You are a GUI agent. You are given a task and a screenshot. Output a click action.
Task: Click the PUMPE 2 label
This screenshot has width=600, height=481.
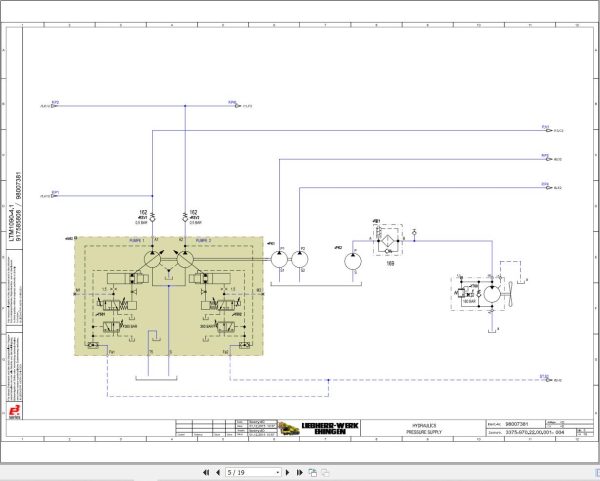tap(203, 240)
